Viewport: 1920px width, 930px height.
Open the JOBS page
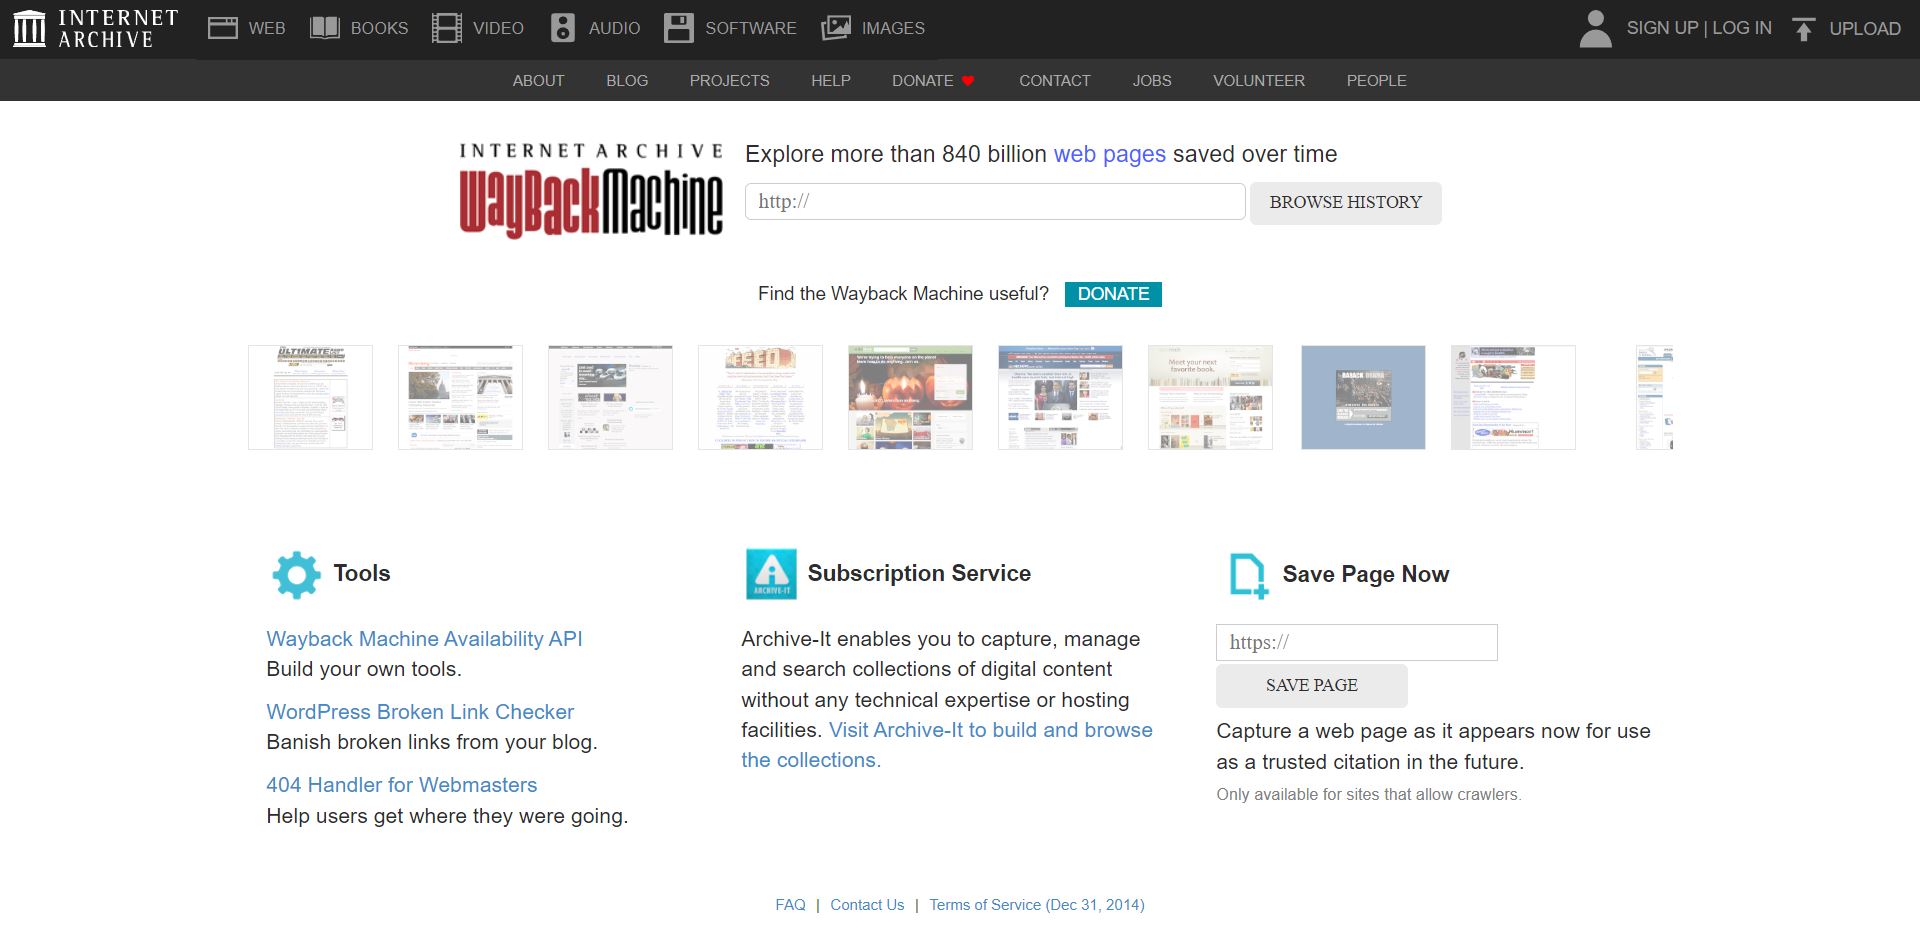(x=1151, y=81)
